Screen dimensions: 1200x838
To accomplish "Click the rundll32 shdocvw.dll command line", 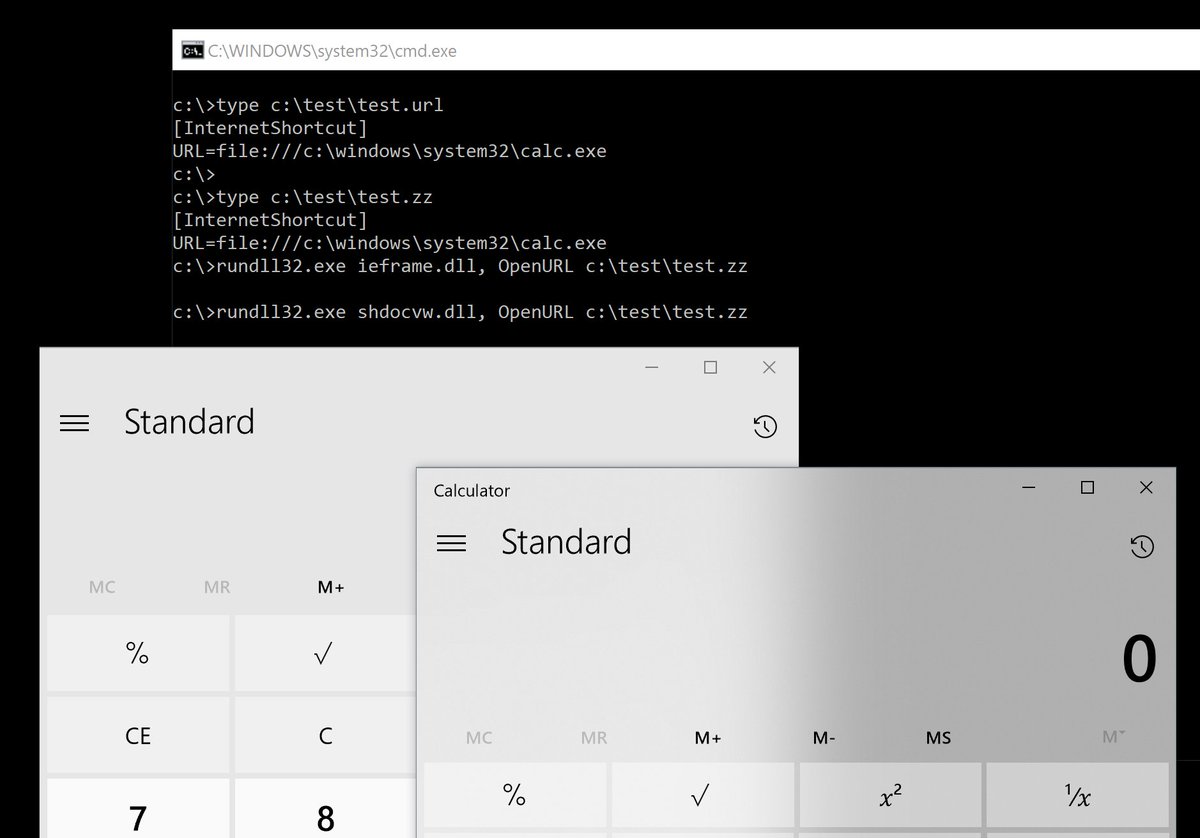I will pos(460,312).
